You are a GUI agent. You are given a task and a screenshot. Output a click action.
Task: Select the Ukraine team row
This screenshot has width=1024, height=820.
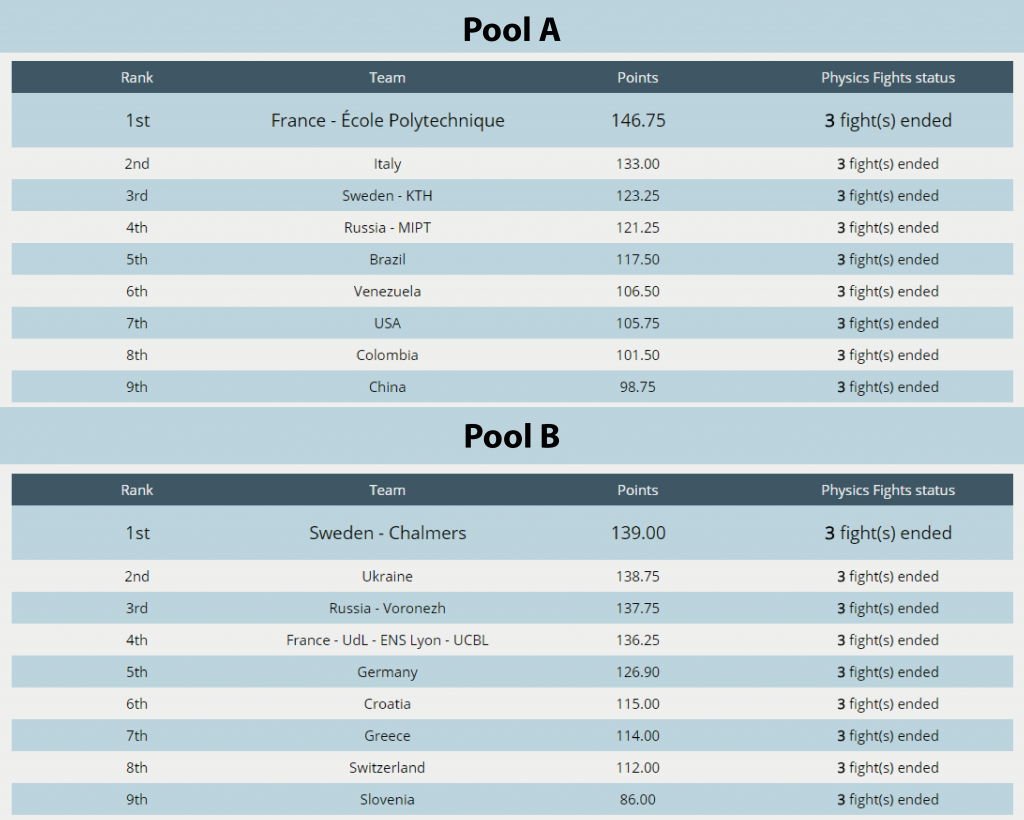pos(512,576)
